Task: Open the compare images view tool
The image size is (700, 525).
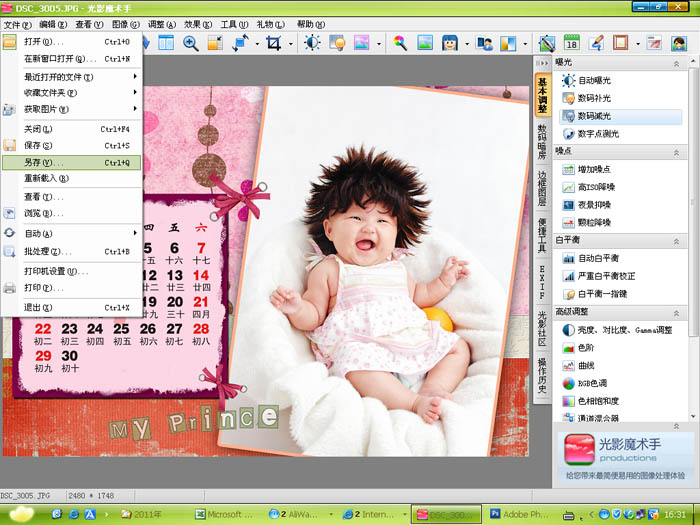Action: point(166,43)
